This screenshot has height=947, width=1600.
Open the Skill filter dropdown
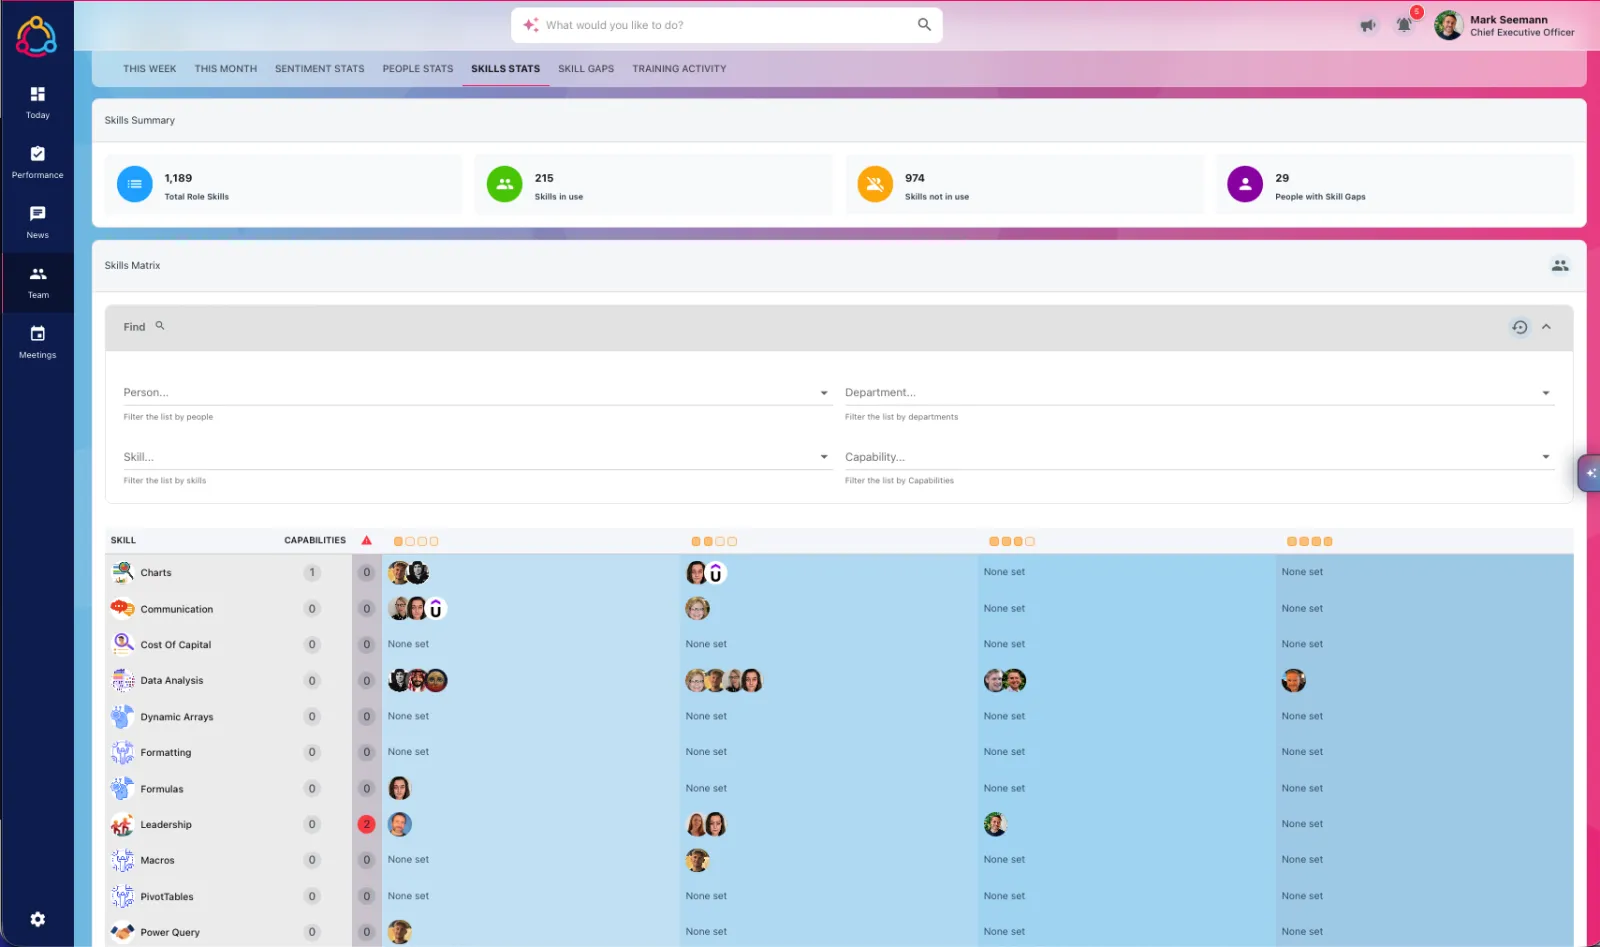pos(476,457)
